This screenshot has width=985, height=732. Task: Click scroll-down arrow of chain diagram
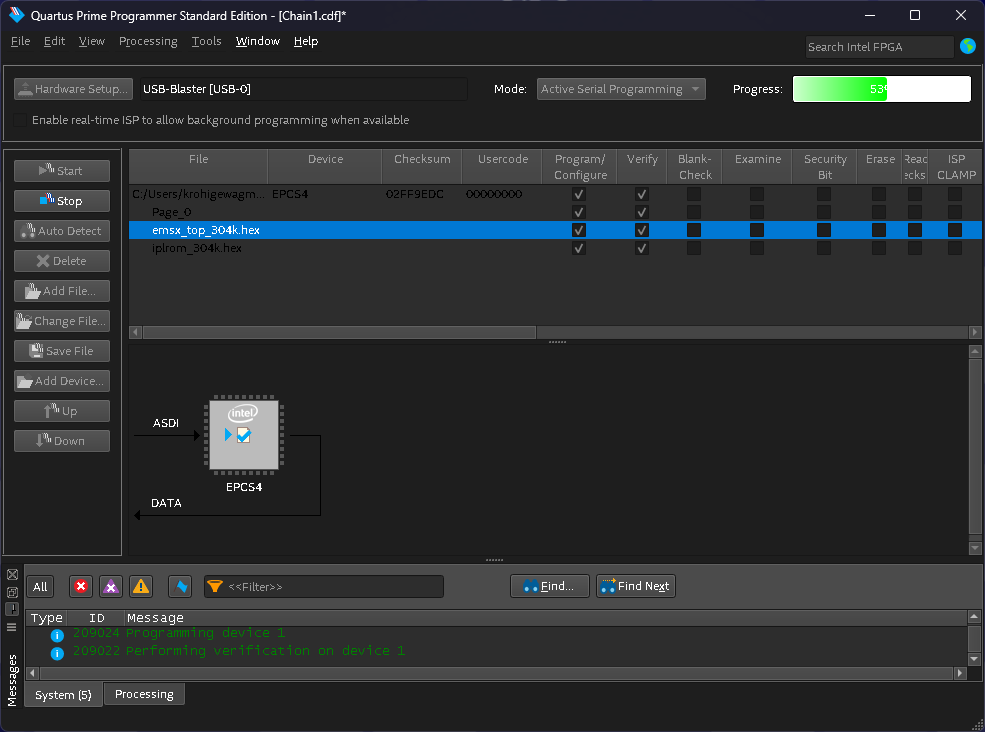[x=975, y=549]
